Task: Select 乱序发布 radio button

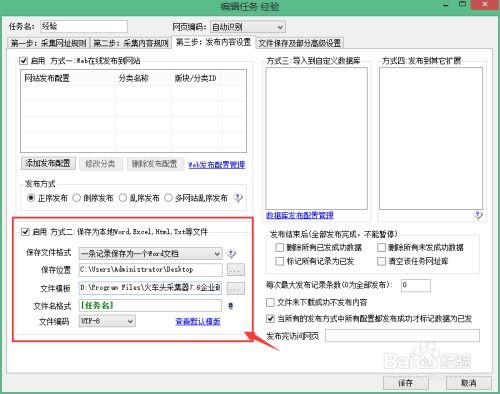Action: coord(123,198)
